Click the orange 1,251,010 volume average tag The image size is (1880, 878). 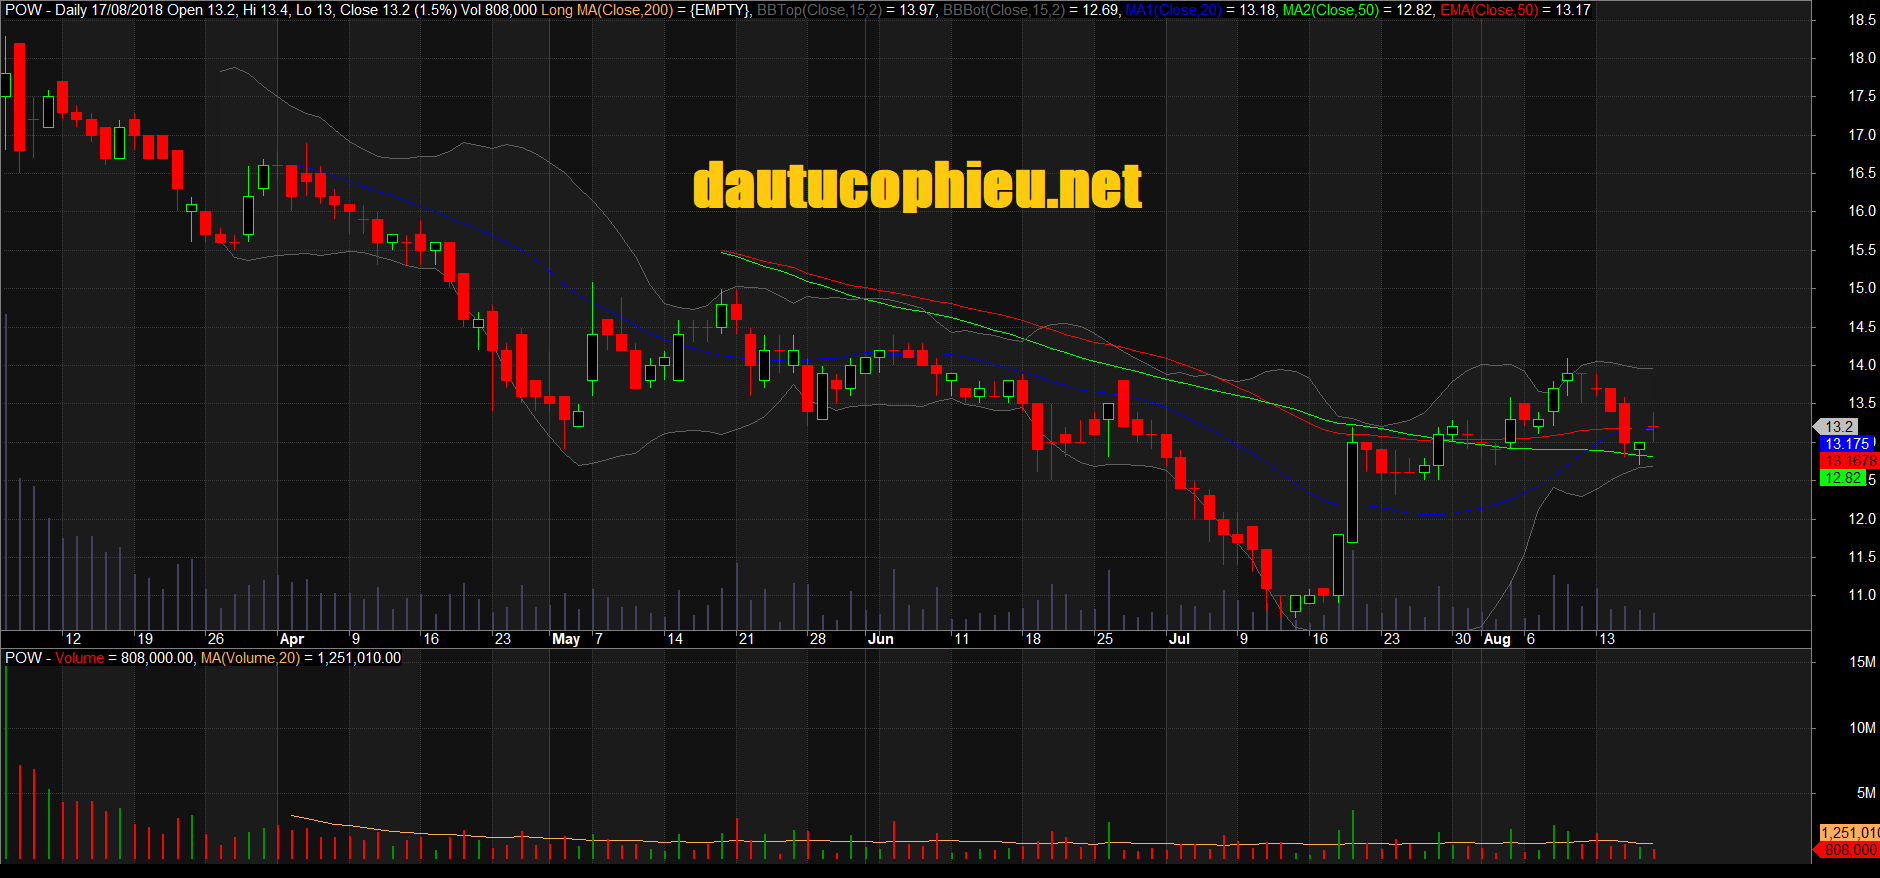[1849, 833]
